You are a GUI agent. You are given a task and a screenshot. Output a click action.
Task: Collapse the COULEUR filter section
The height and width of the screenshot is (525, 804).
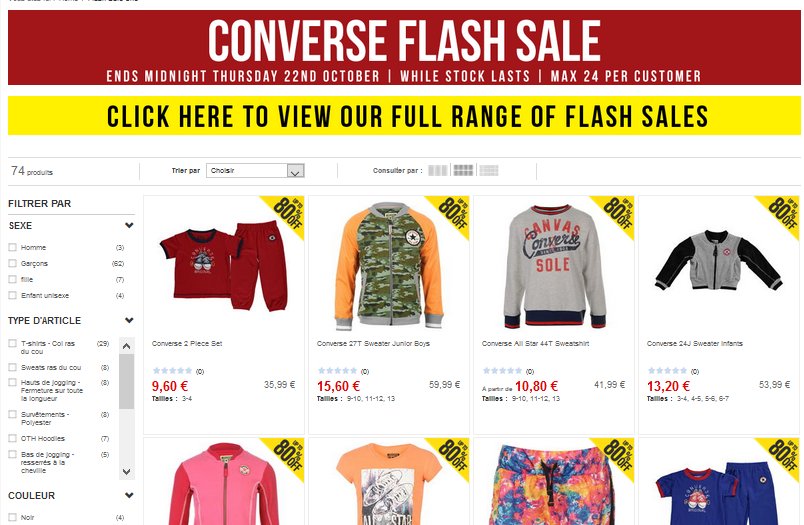[129, 495]
